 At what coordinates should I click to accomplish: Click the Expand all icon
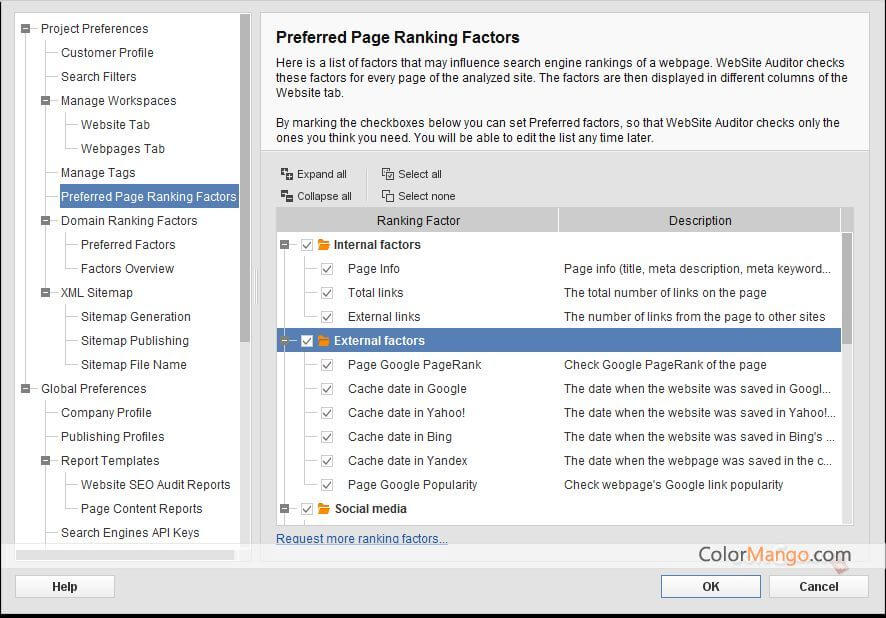pos(287,174)
